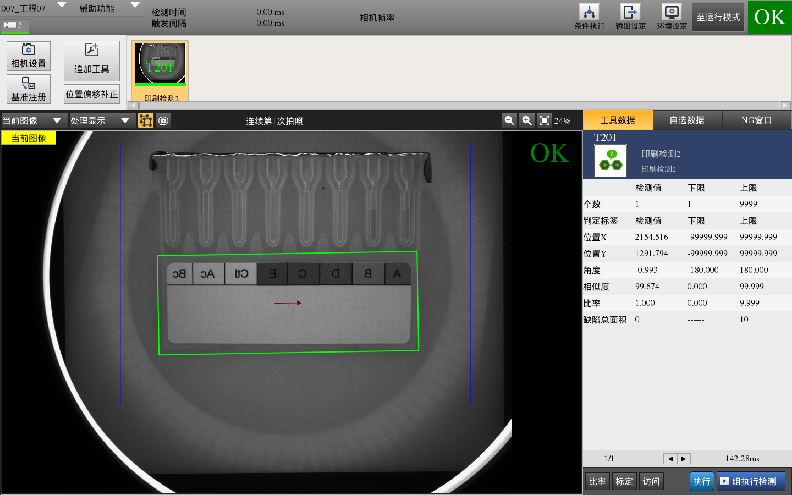
Task: Select the T201 tool thumbnail
Action: (160, 71)
